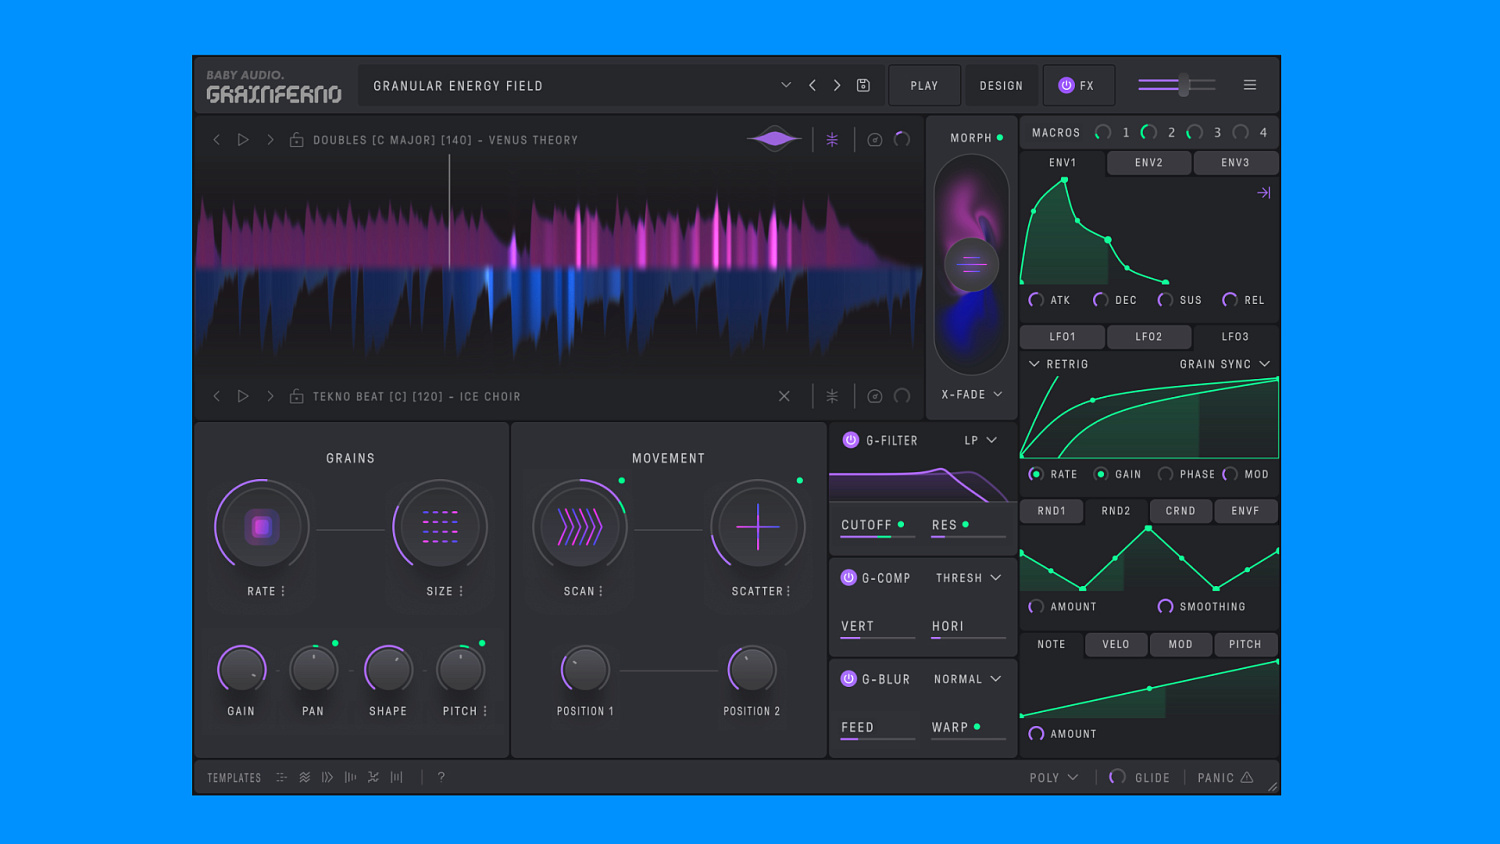Viewport: 1500px width, 844px height.
Task: Open help with the question mark
Action: pyautogui.click(x=441, y=777)
